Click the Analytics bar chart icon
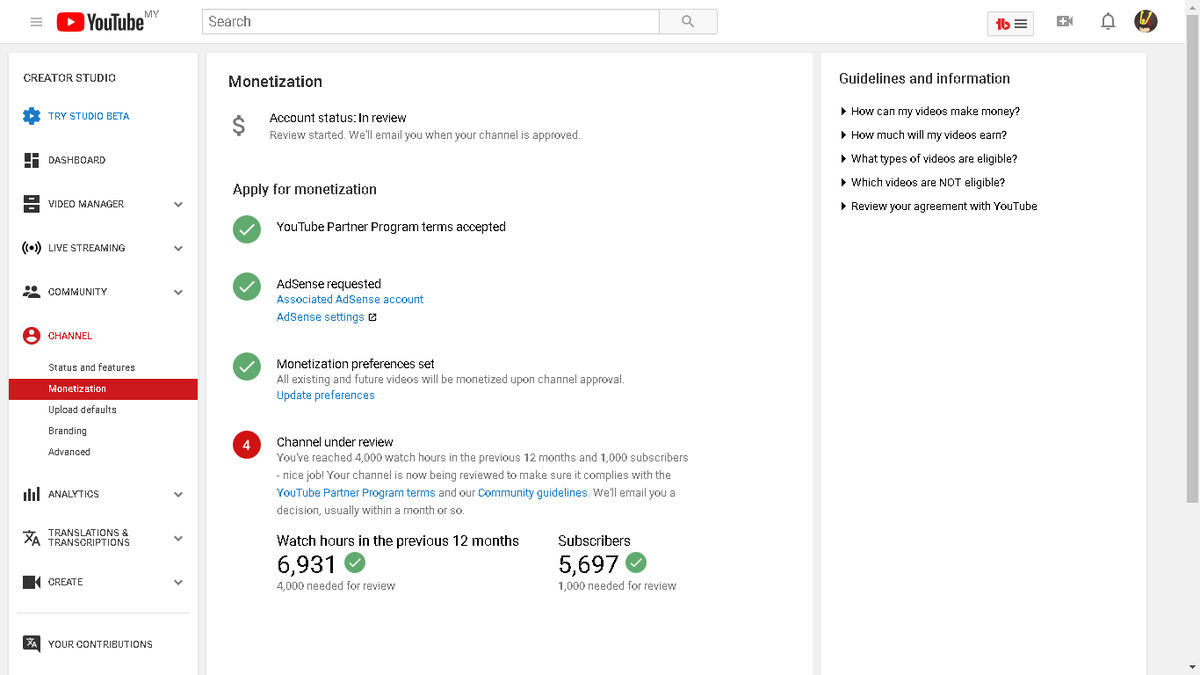The height and width of the screenshot is (675, 1200). click(31, 494)
